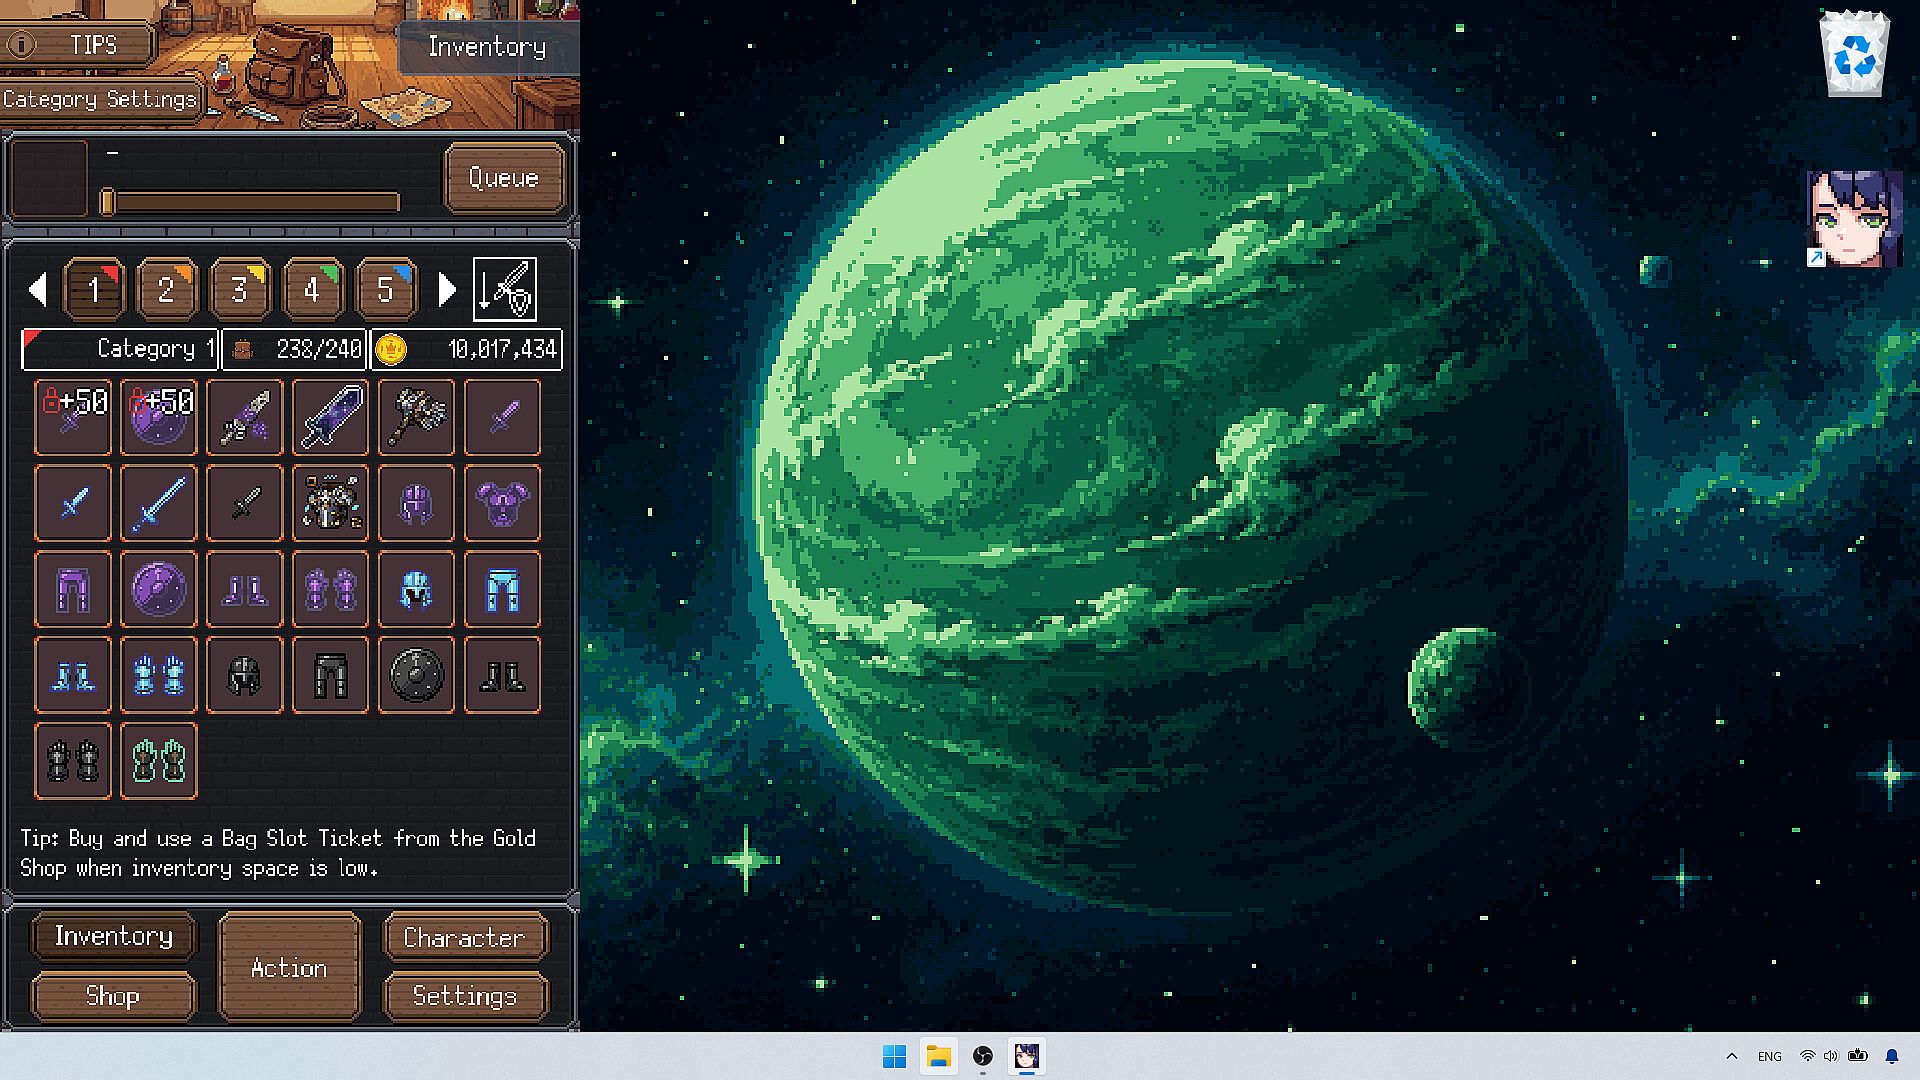Image resolution: width=1920 pixels, height=1080 pixels.
Task: Switch to category tab 2
Action: pyautogui.click(x=166, y=289)
